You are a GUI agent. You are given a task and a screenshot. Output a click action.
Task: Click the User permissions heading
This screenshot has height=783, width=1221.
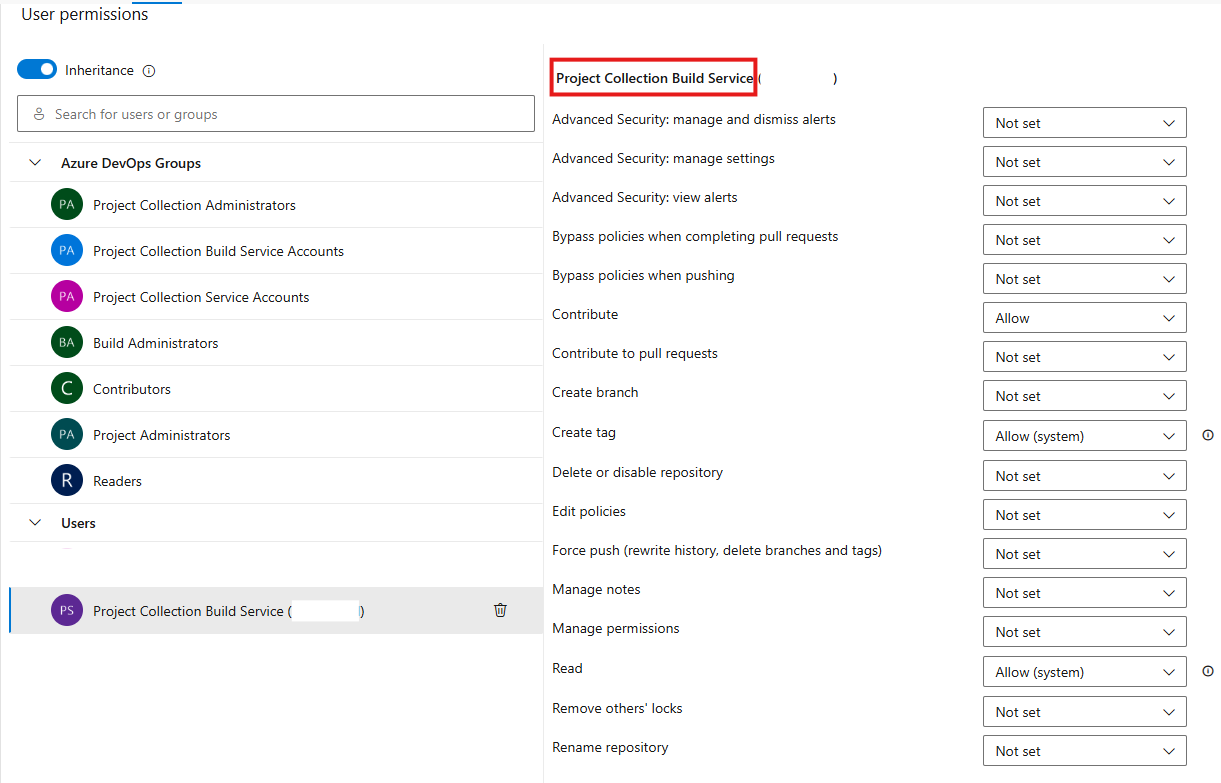(x=85, y=14)
